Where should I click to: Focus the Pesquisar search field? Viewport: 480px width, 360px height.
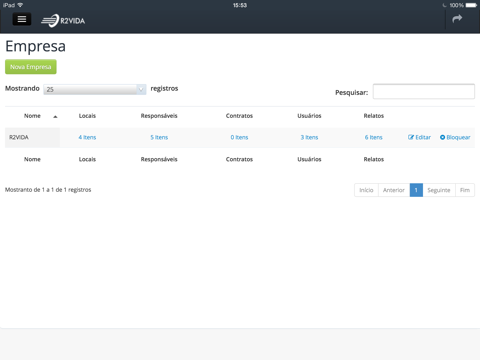424,92
